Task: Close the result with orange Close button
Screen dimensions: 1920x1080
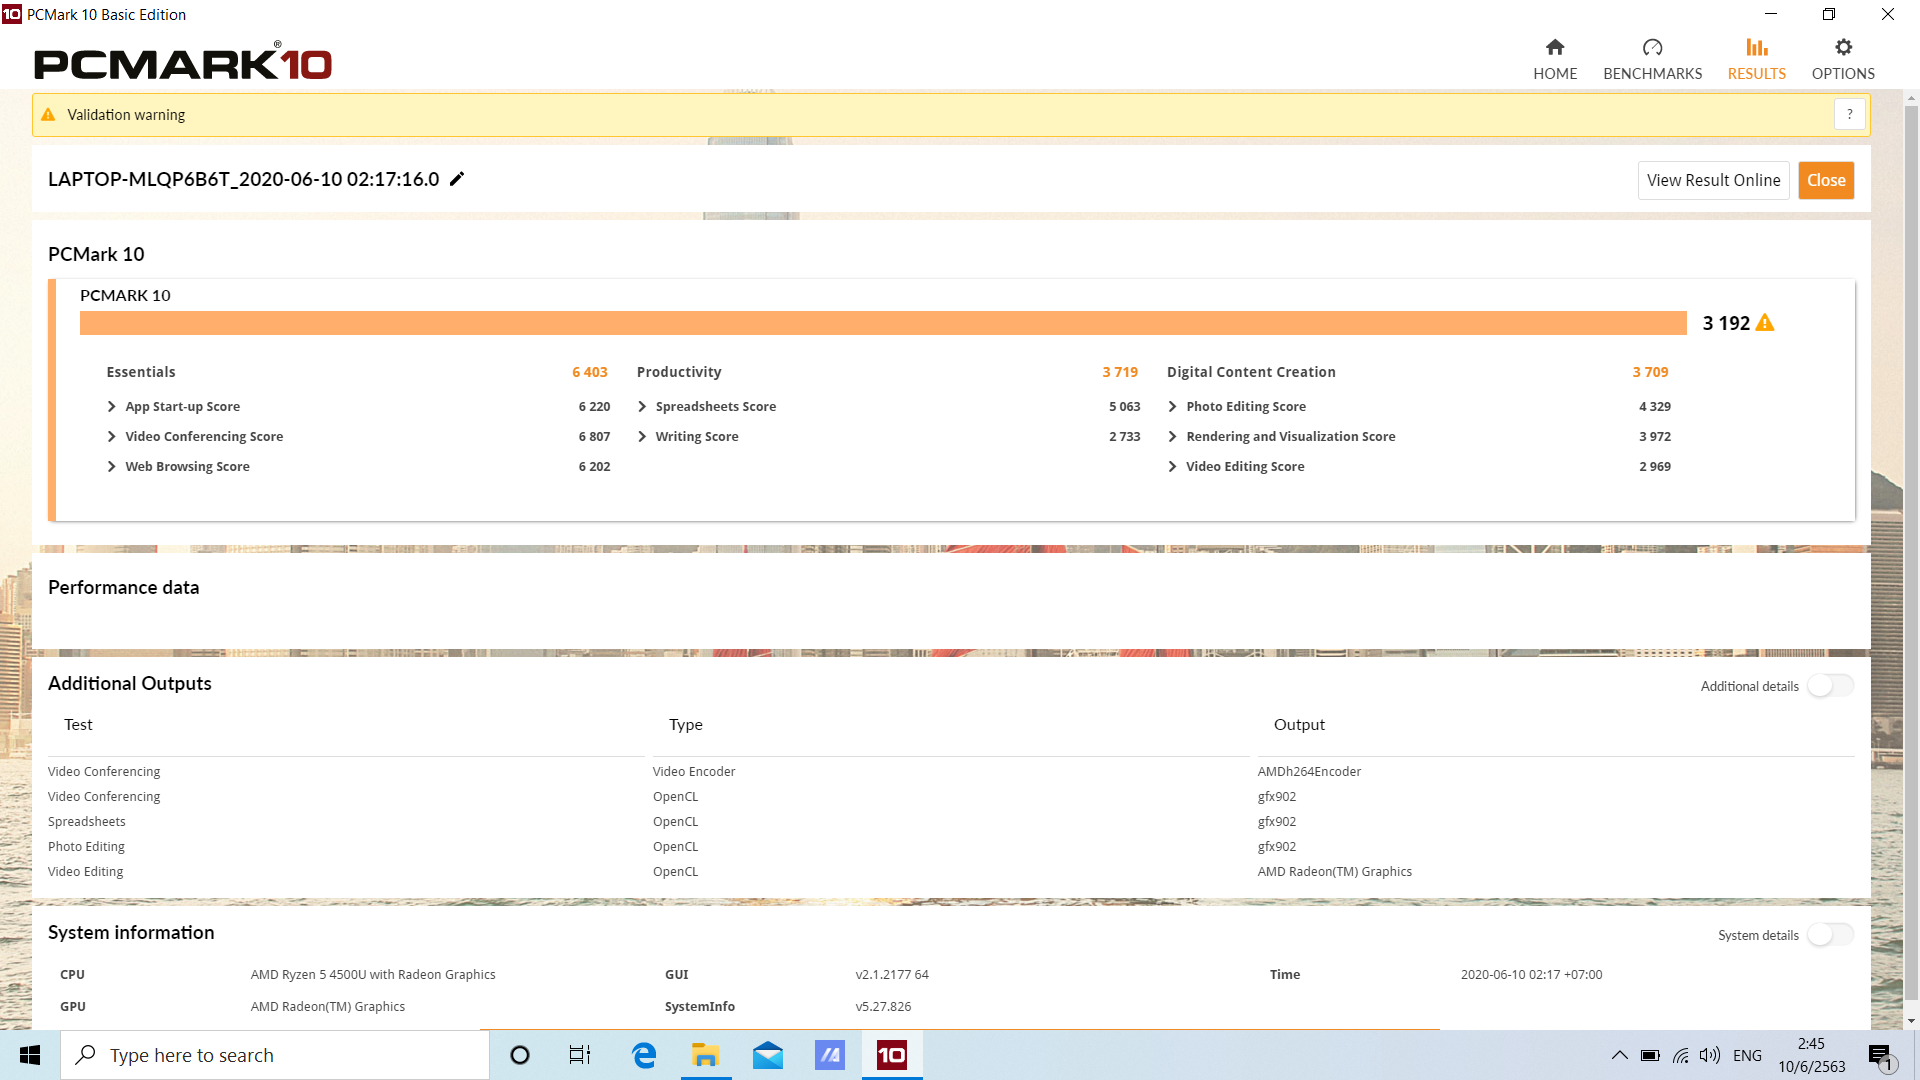Action: (x=1826, y=180)
